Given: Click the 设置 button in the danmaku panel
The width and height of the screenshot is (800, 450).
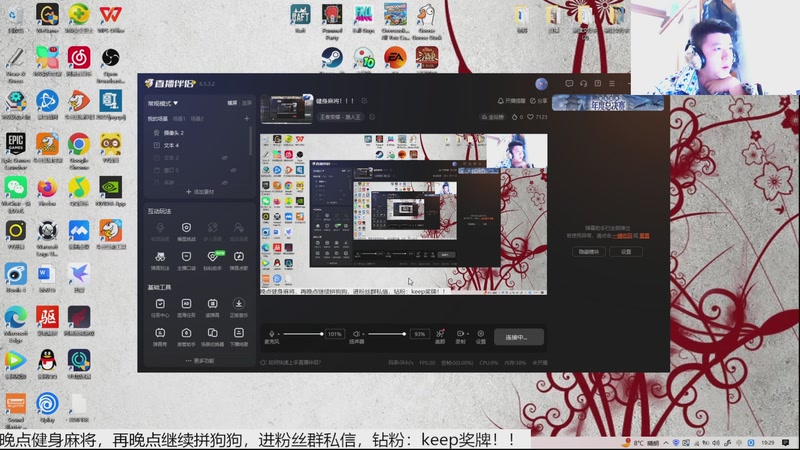Looking at the screenshot, I should 626,252.
